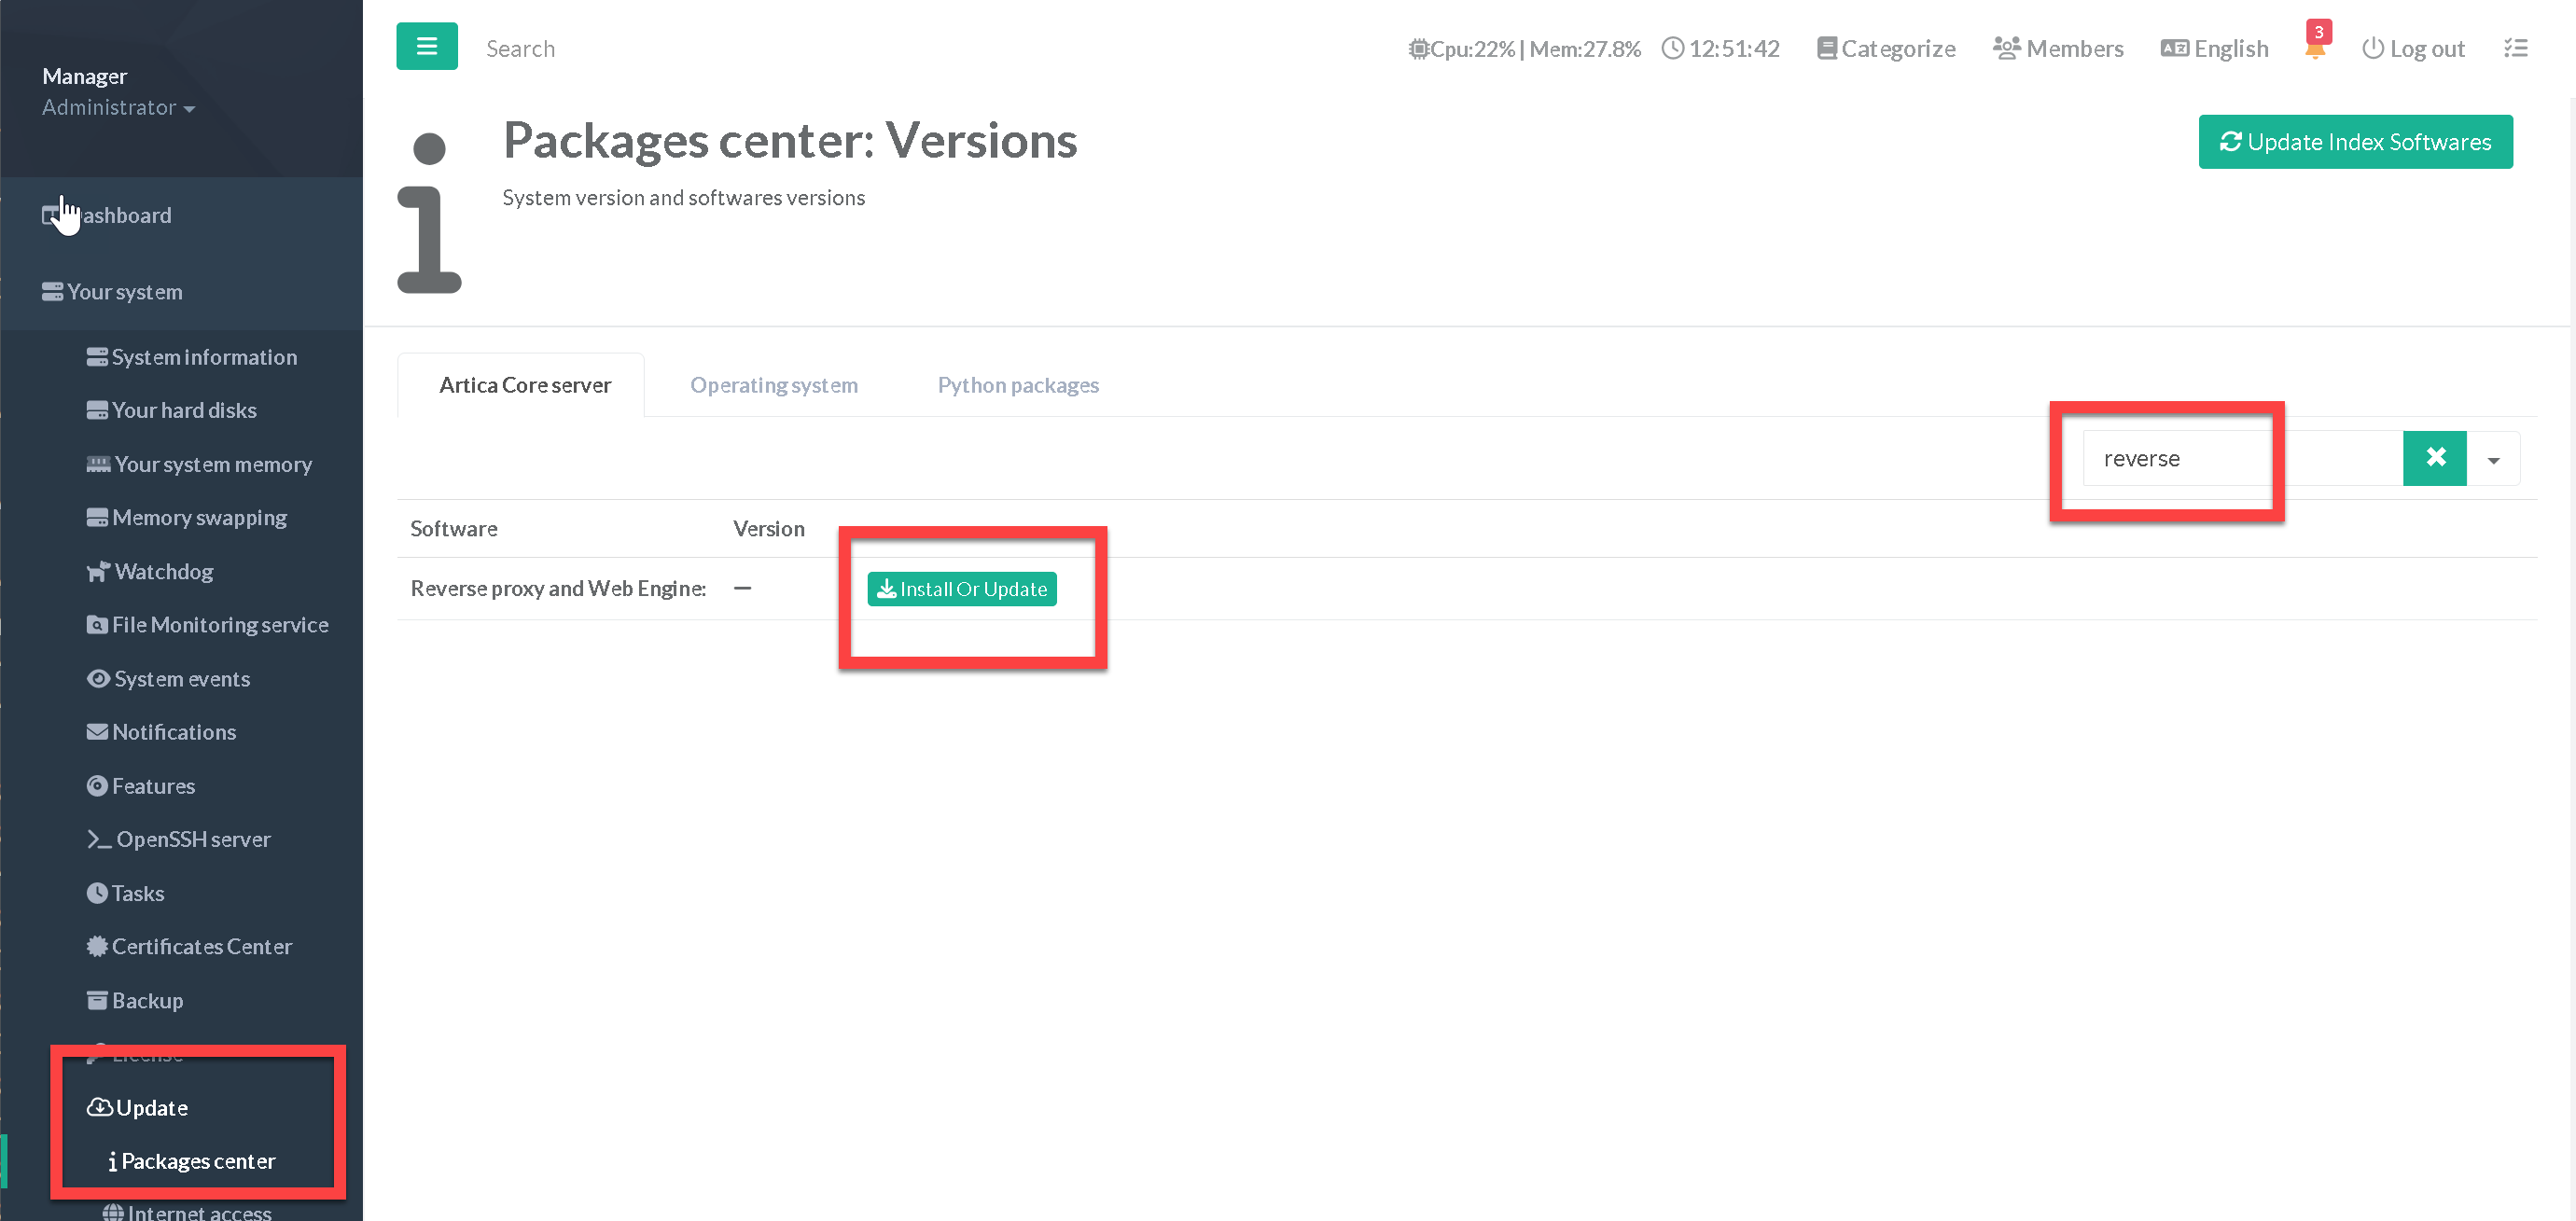
Task: Switch to the Operating system tab
Action: 773,385
